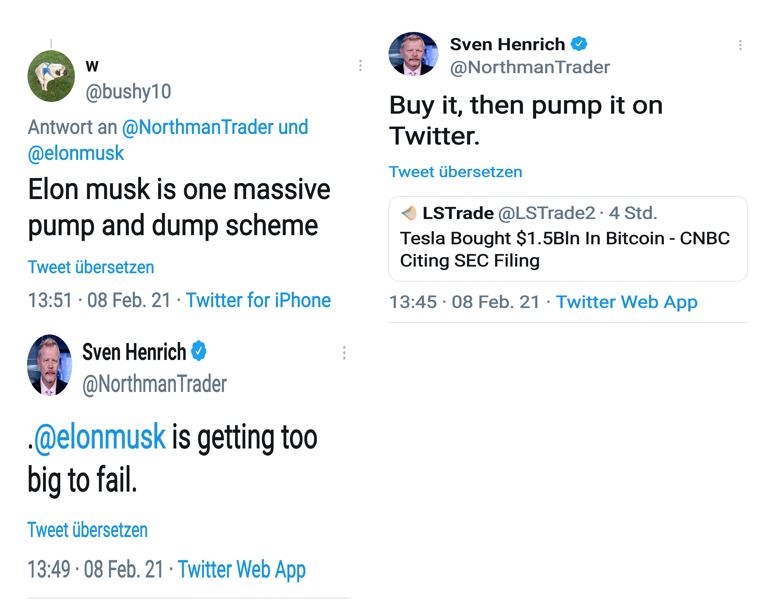
Task: Click "Twitter Web App" link under 13:45 tweet
Action: [x=626, y=302]
